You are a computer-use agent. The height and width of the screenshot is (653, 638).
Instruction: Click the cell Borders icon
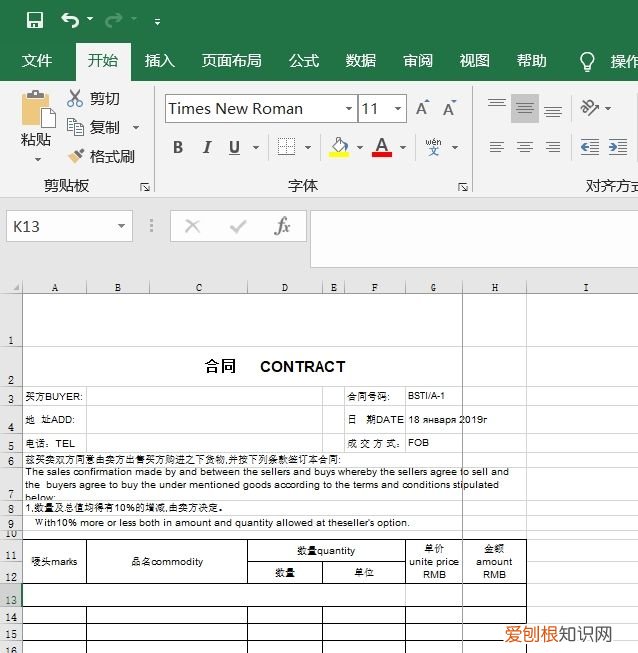coord(287,147)
